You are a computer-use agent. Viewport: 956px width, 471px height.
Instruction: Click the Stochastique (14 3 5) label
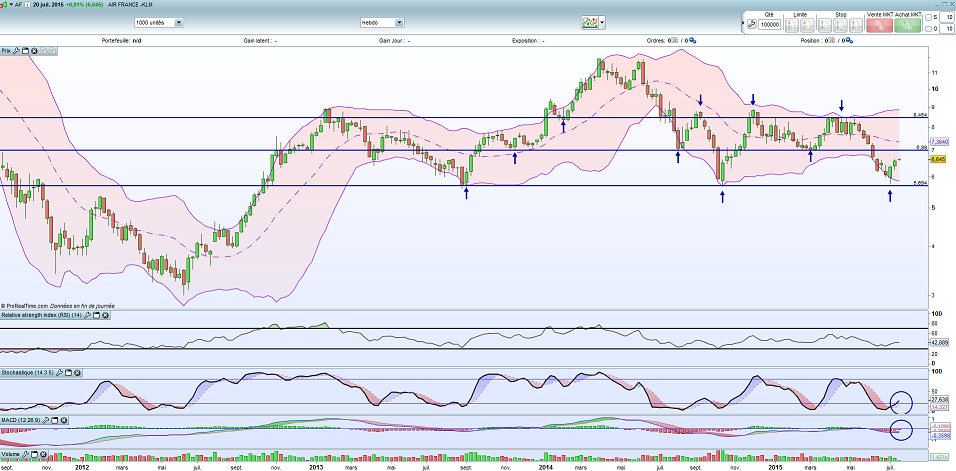[x=27, y=373]
